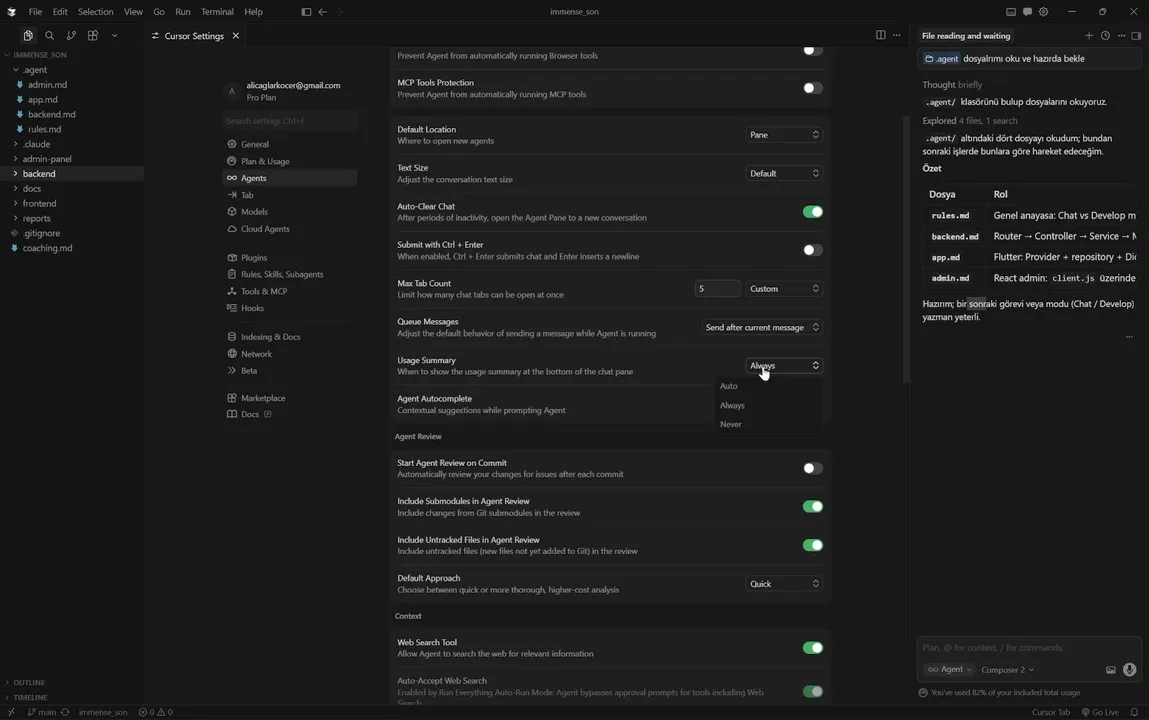Open the Explorer files icon
The width and height of the screenshot is (1149, 720).
(x=28, y=35)
